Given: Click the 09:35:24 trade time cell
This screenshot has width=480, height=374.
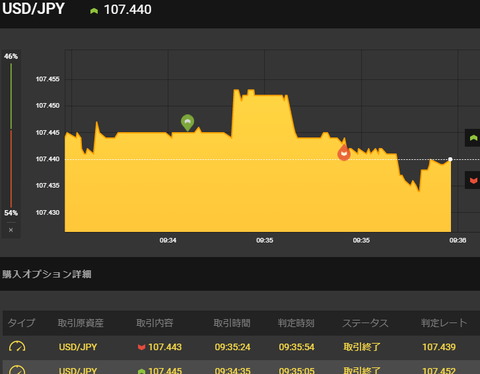Looking at the screenshot, I should (233, 347).
